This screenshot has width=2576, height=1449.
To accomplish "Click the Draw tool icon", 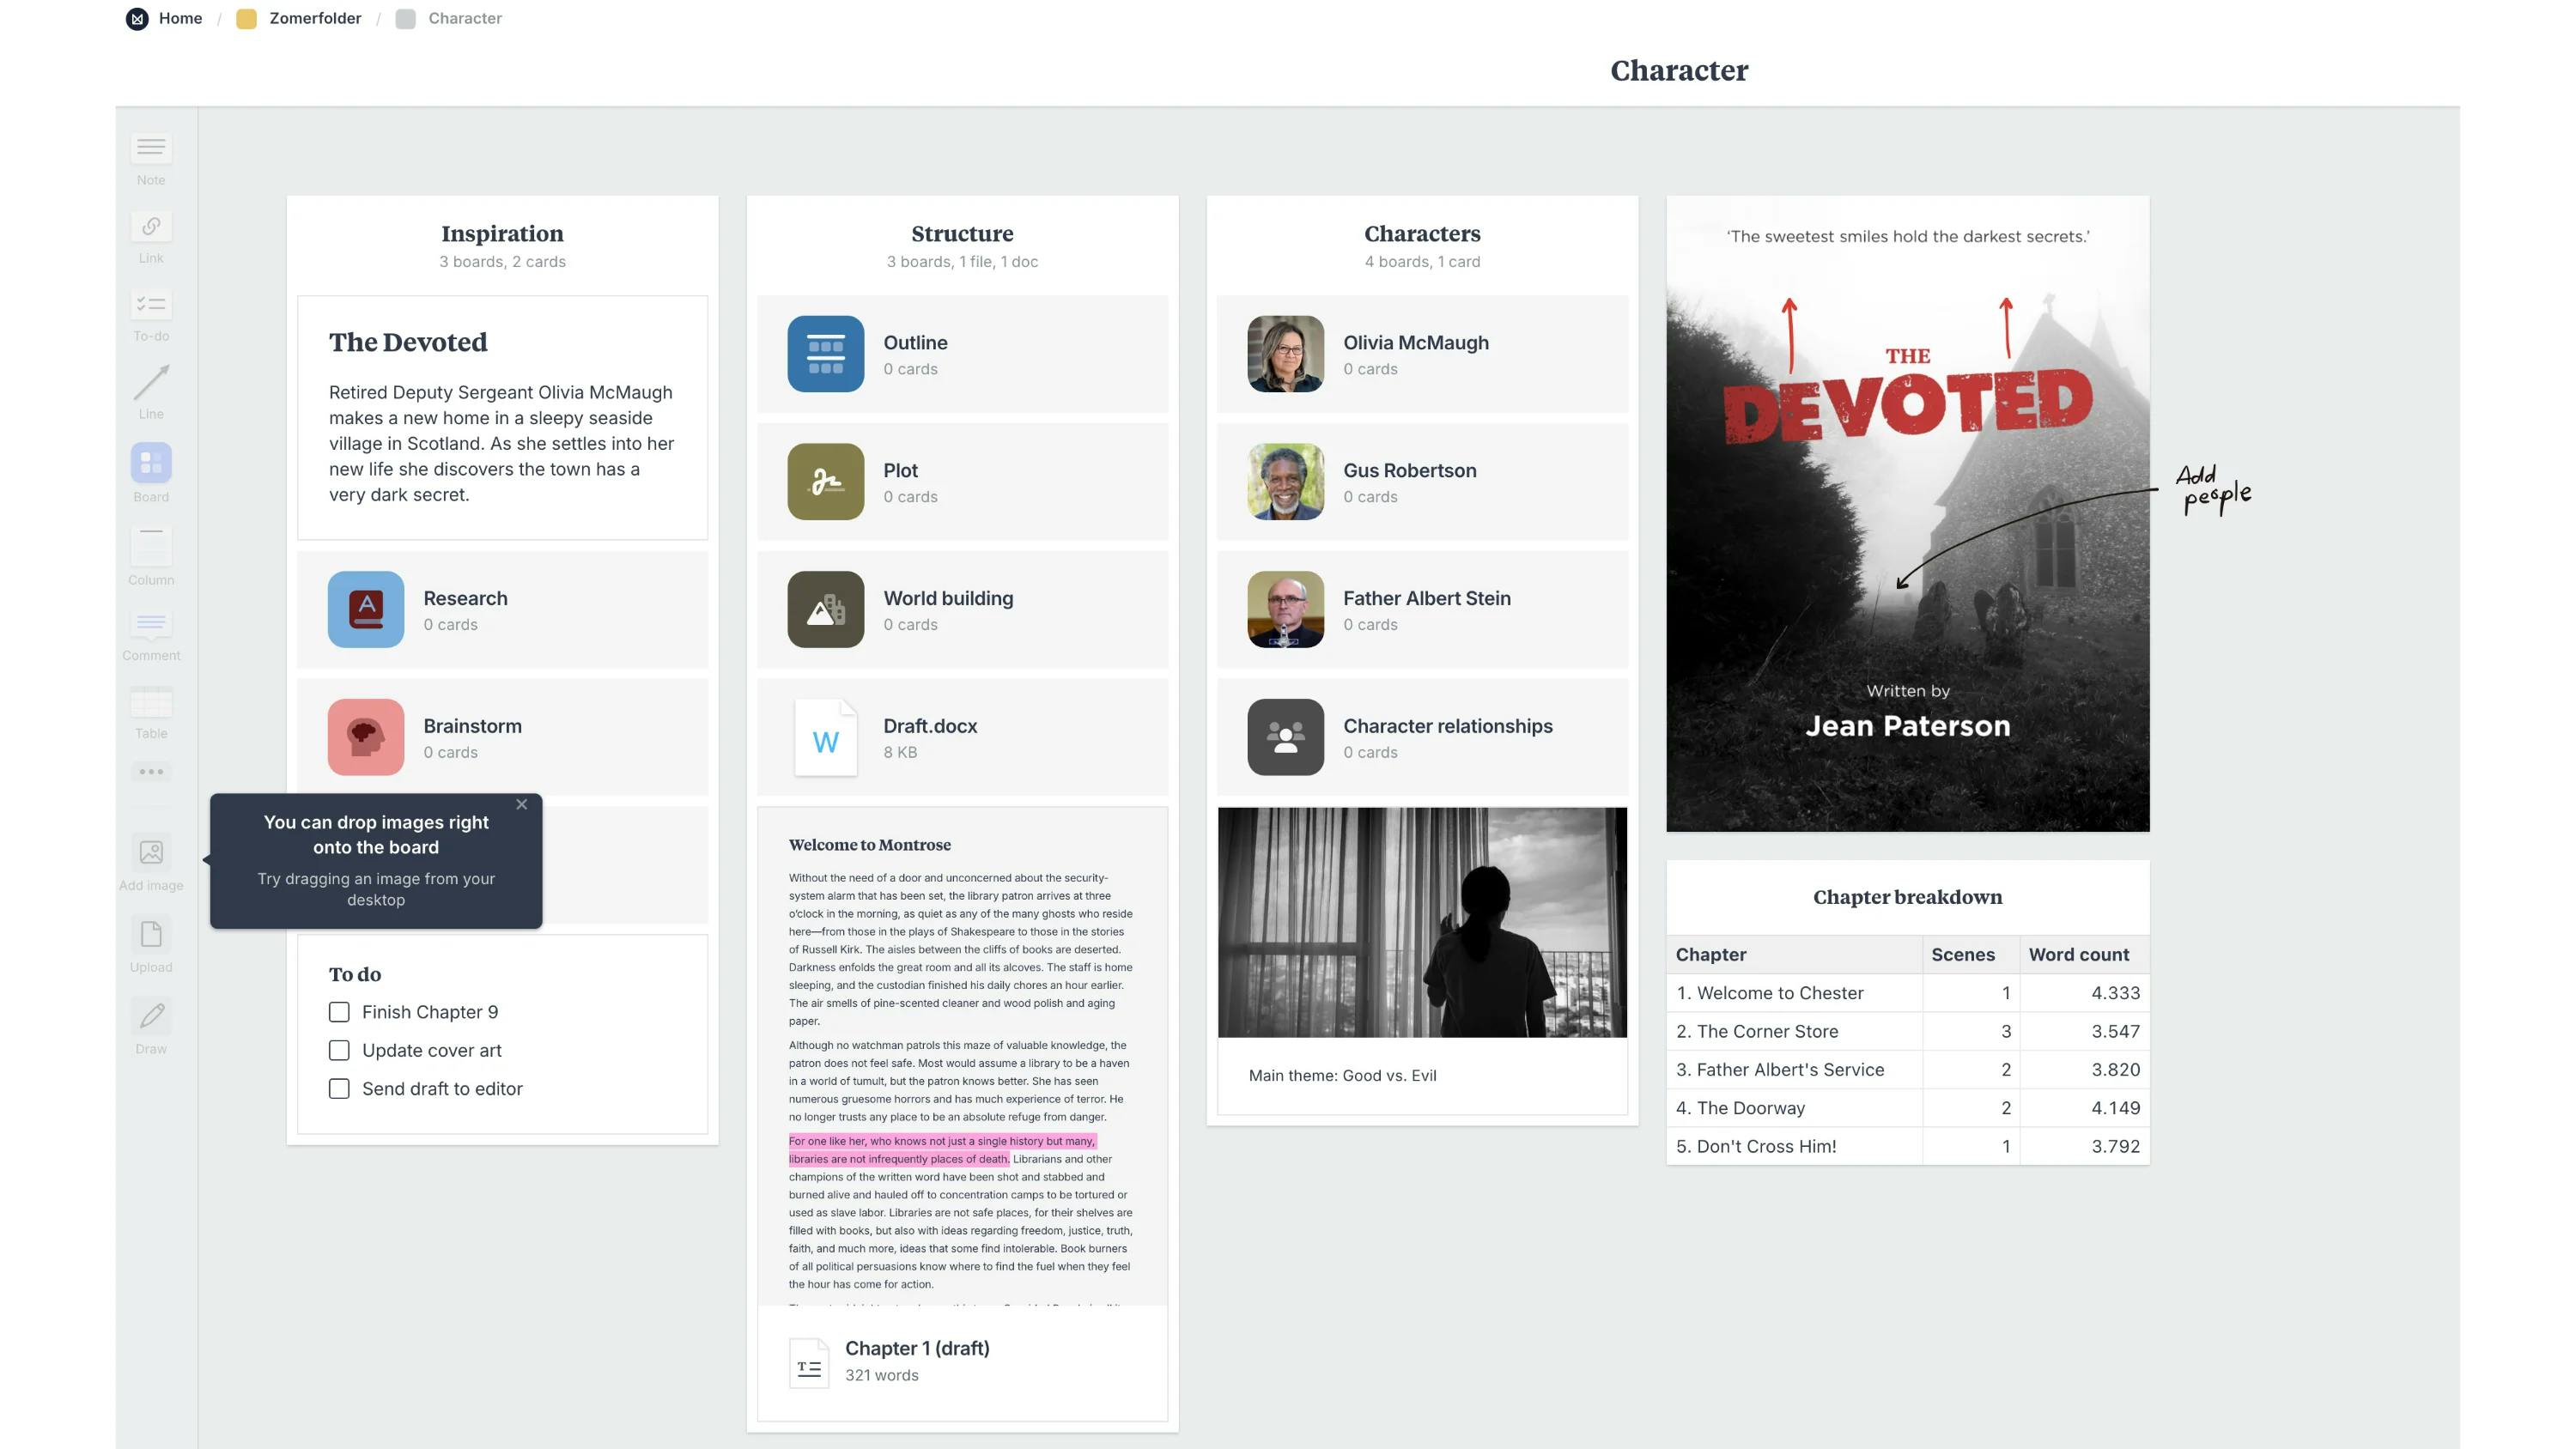I will (151, 1017).
